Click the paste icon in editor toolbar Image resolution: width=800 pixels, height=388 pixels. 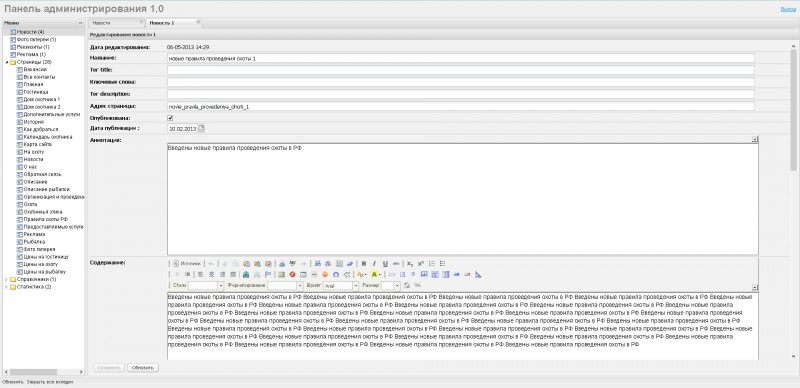point(246,263)
